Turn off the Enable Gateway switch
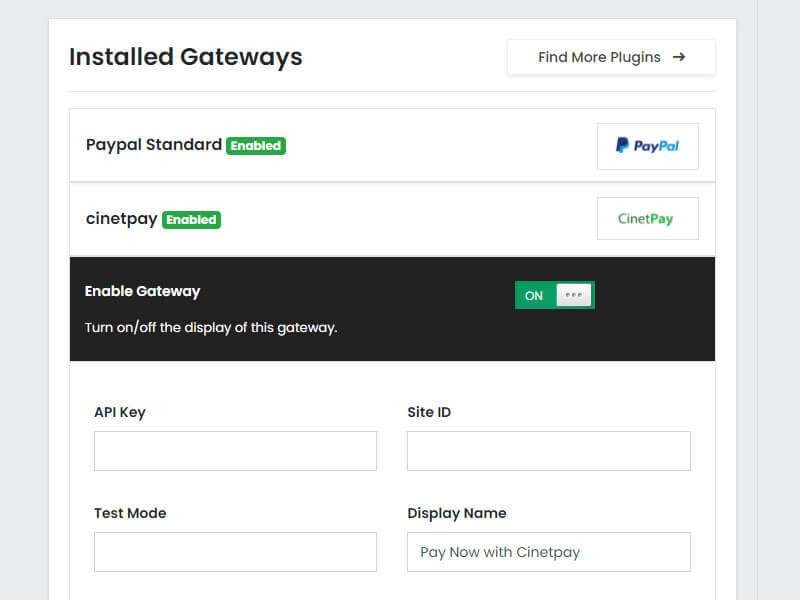800x600 pixels. click(554, 295)
